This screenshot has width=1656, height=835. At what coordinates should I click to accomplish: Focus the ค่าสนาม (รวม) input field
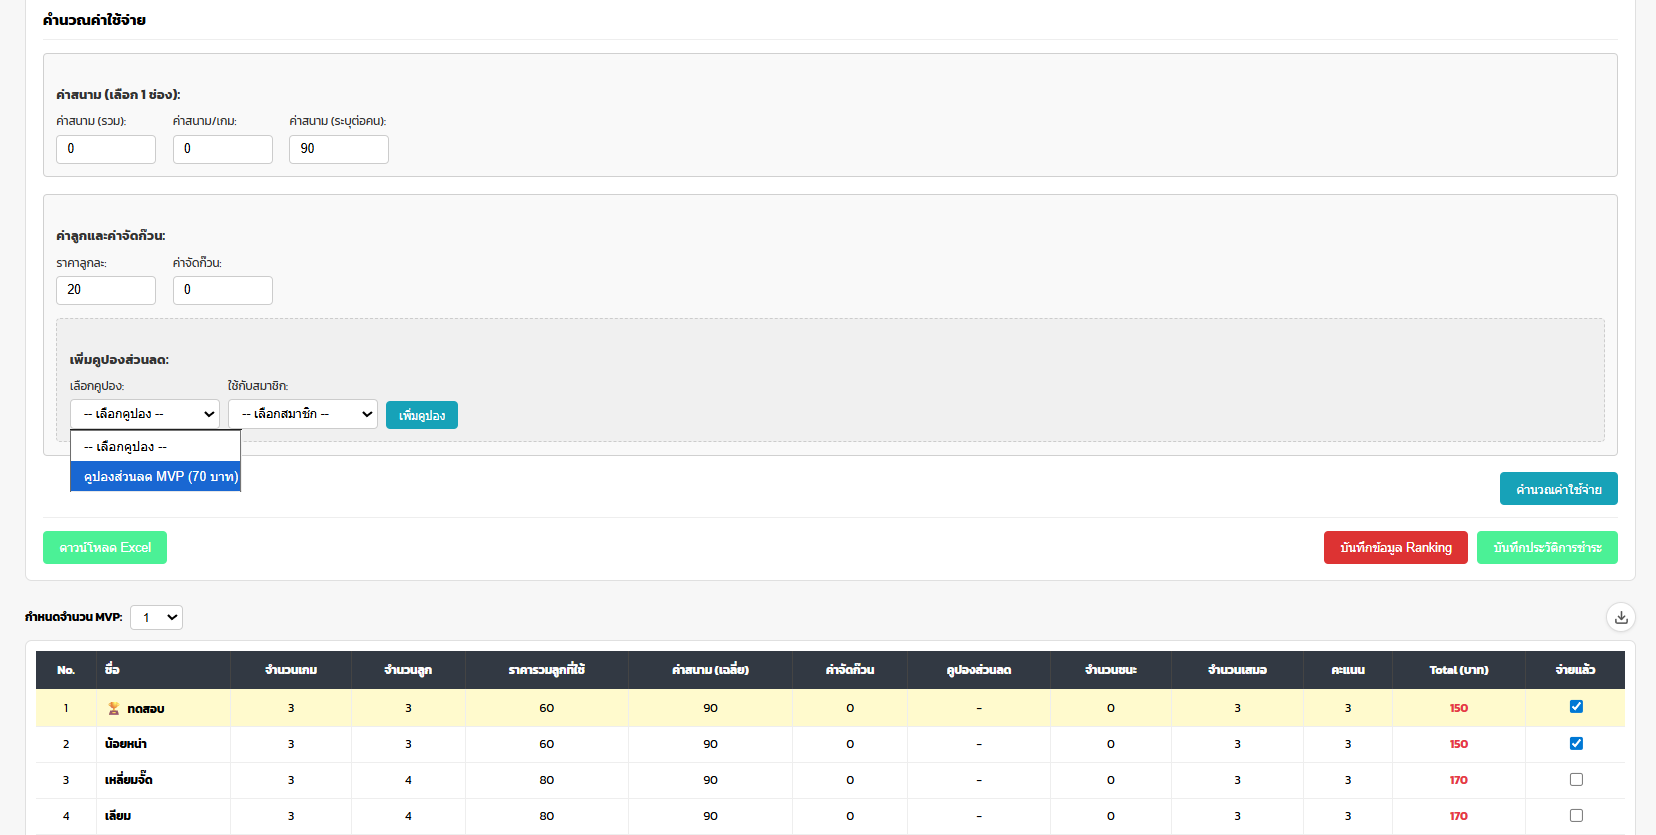pos(106,149)
